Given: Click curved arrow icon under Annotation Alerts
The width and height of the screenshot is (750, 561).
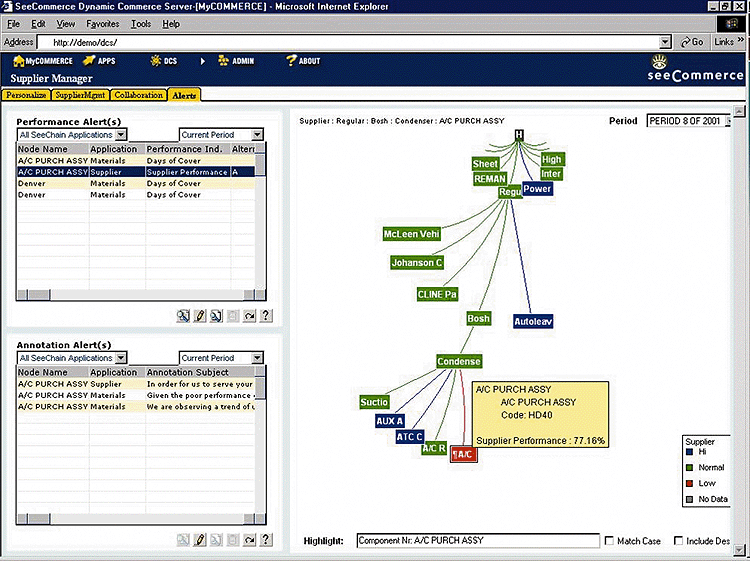Looking at the screenshot, I should 249,540.
